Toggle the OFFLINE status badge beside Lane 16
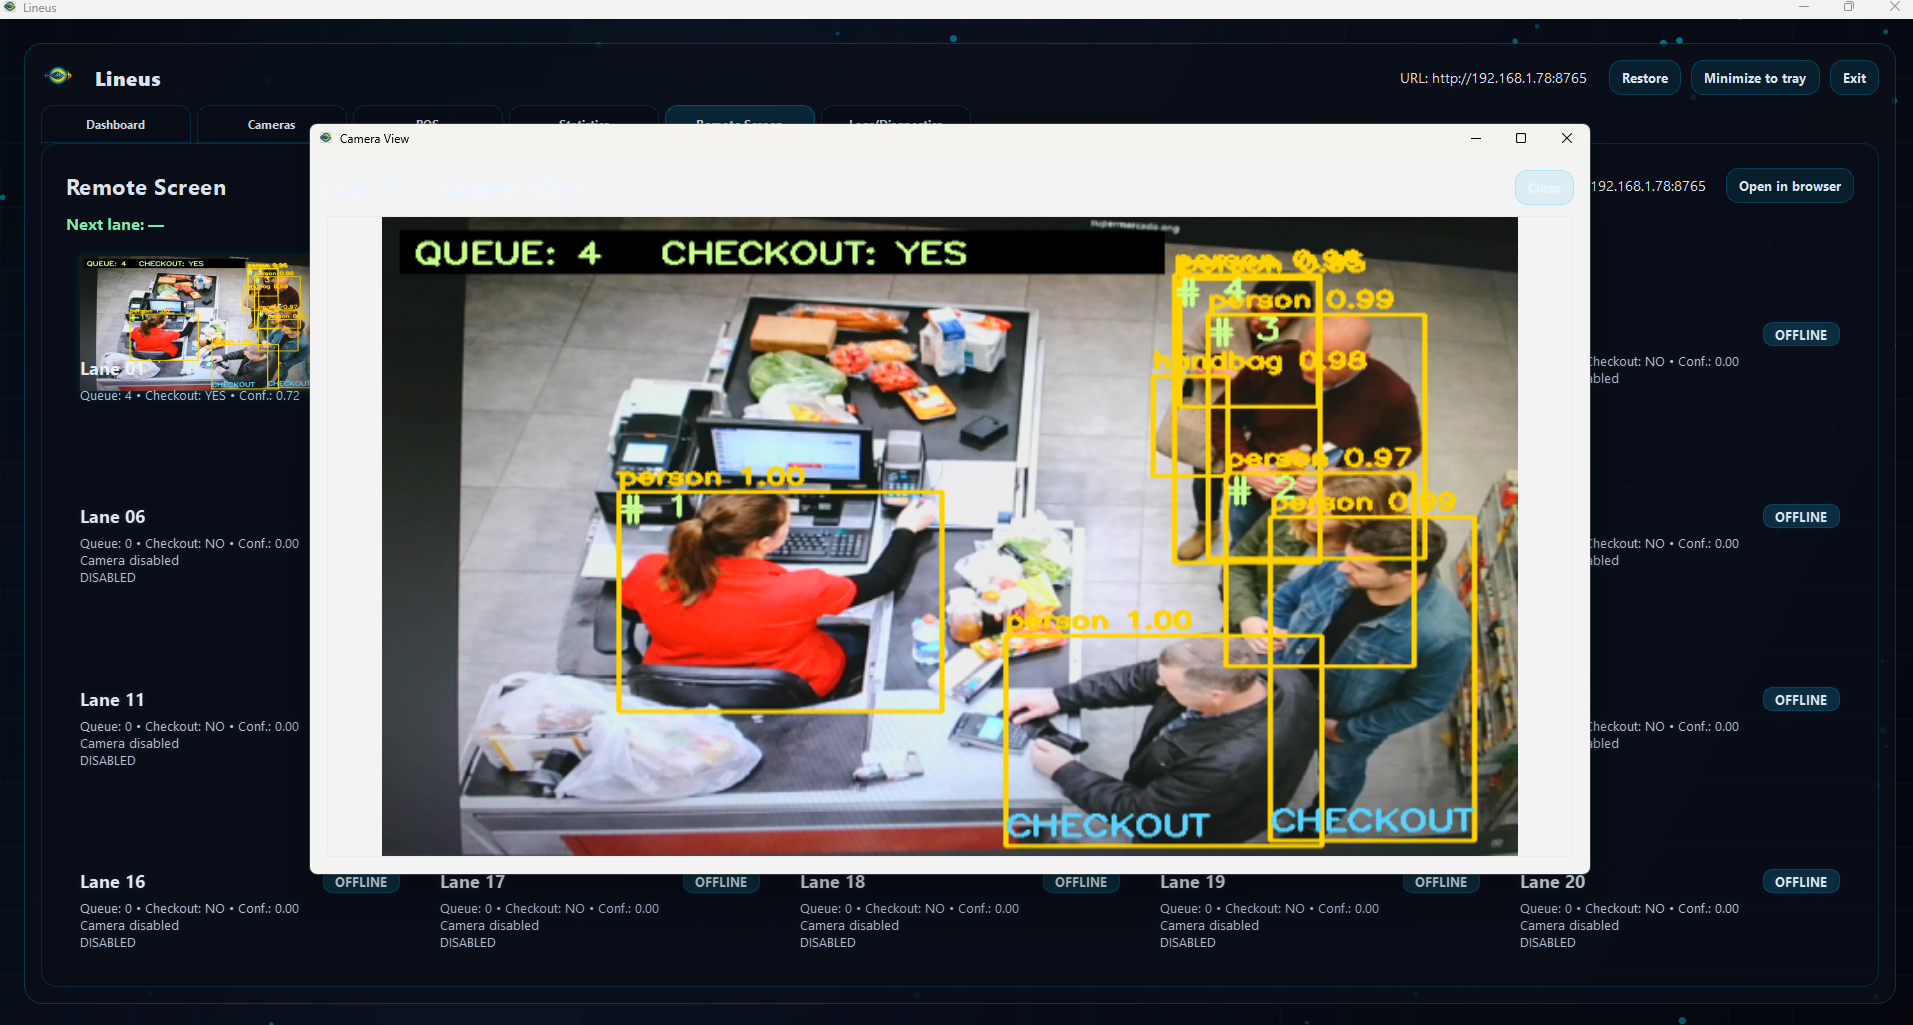The image size is (1913, 1025). click(360, 882)
